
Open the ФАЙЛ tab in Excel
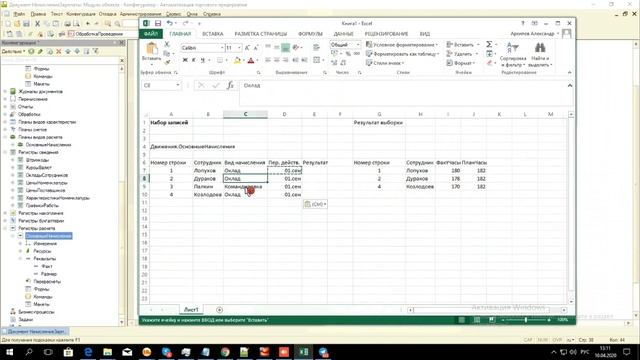point(151,33)
